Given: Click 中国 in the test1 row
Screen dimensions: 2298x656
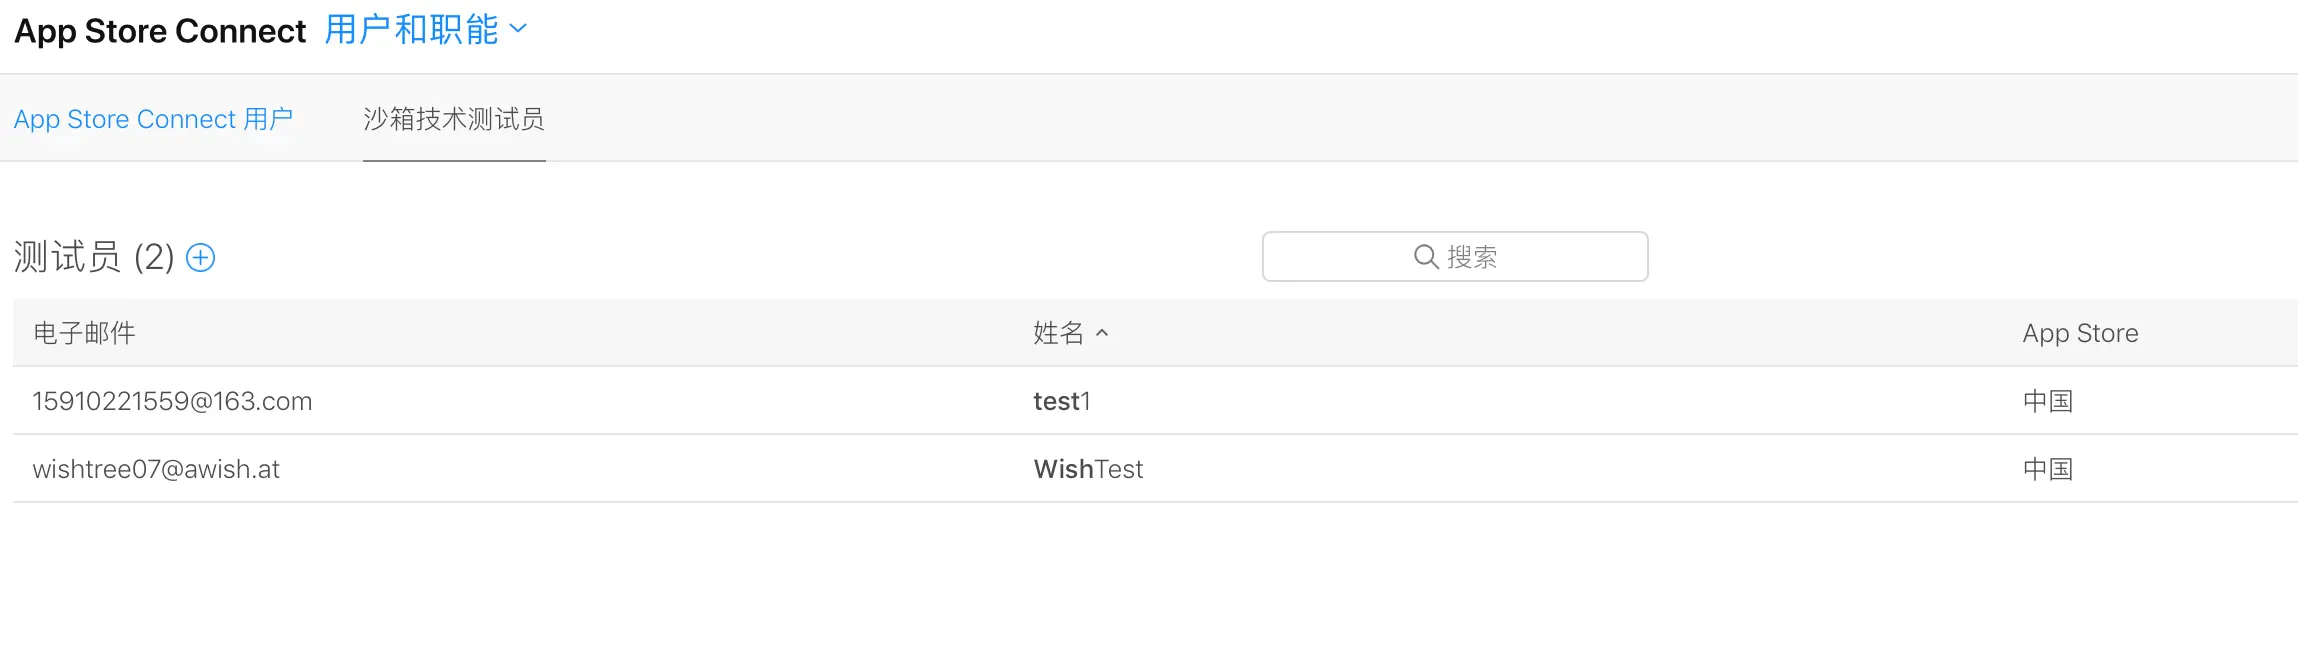Looking at the screenshot, I should click(x=2047, y=401).
